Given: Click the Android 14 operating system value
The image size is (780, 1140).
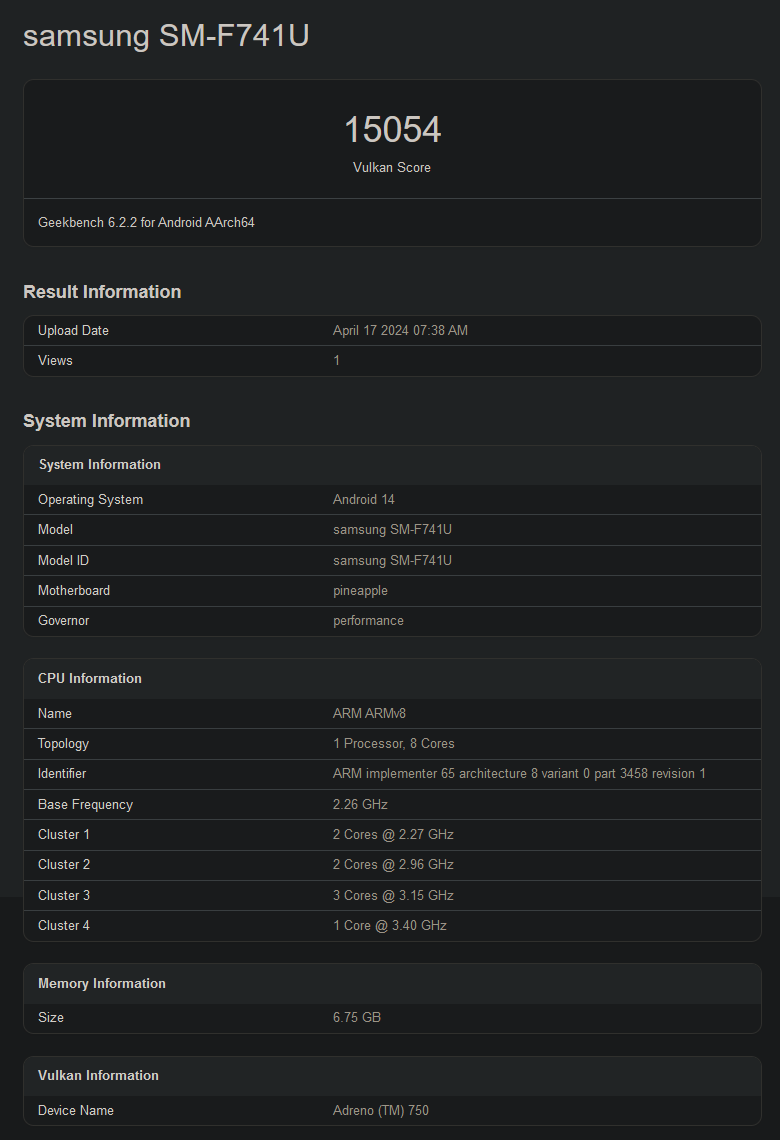Looking at the screenshot, I should coord(364,499).
